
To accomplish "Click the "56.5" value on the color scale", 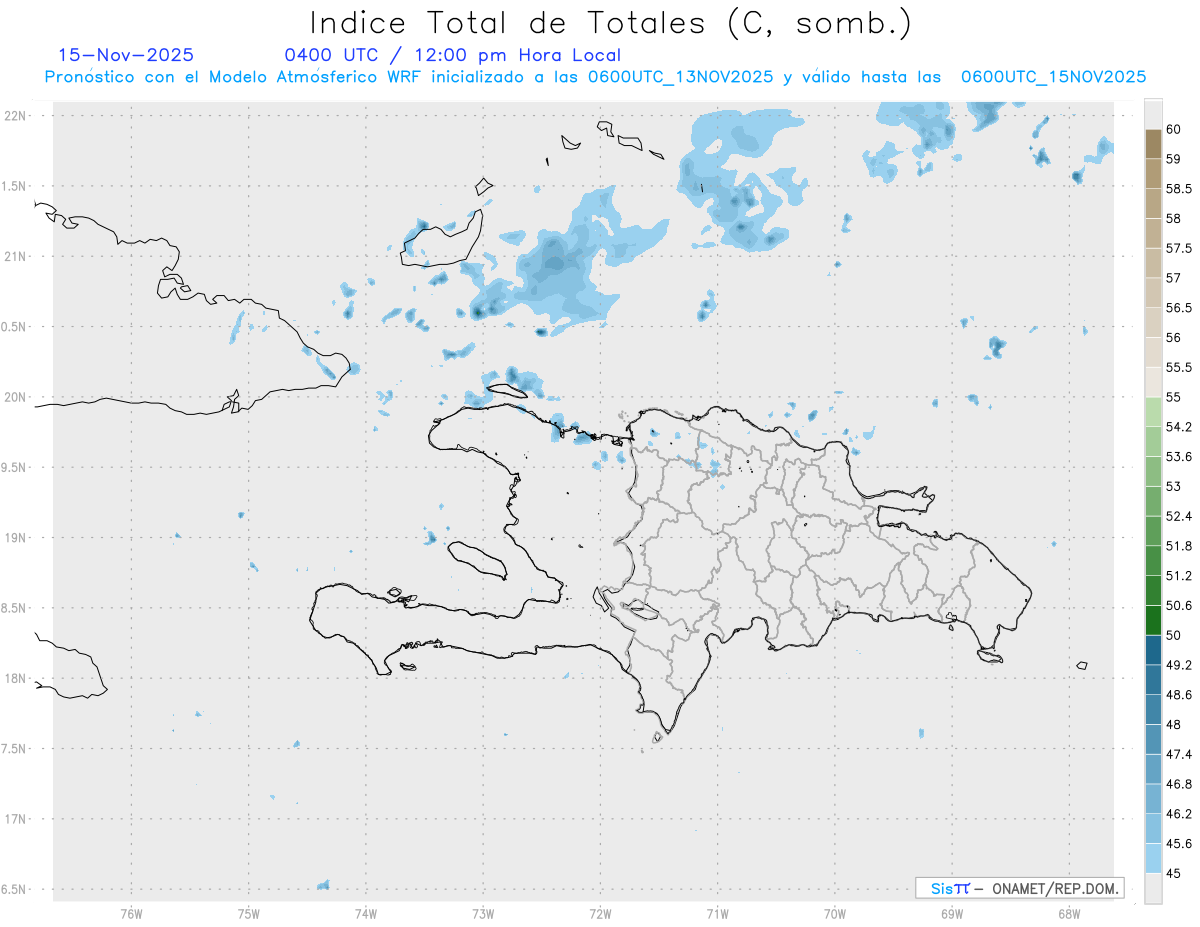I will pos(1178,308).
